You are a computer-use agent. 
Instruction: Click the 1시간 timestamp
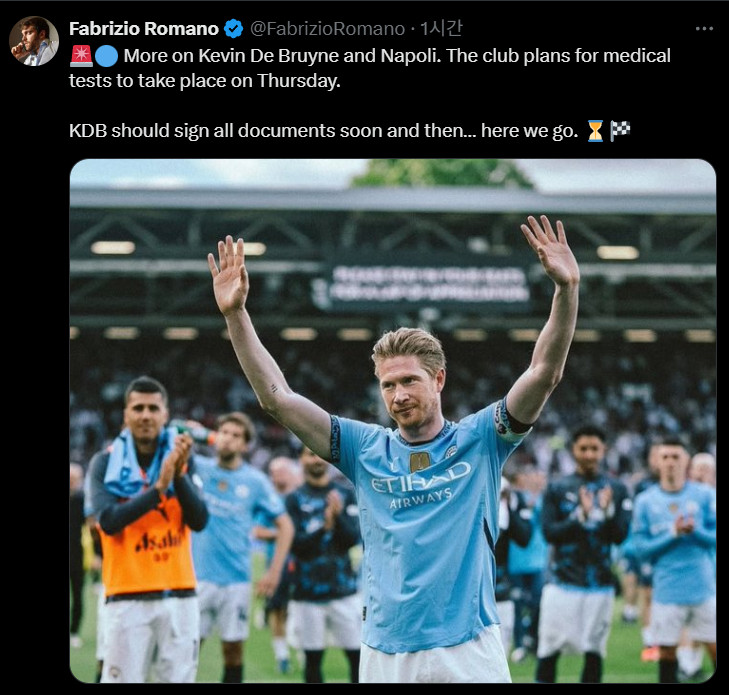(441, 29)
